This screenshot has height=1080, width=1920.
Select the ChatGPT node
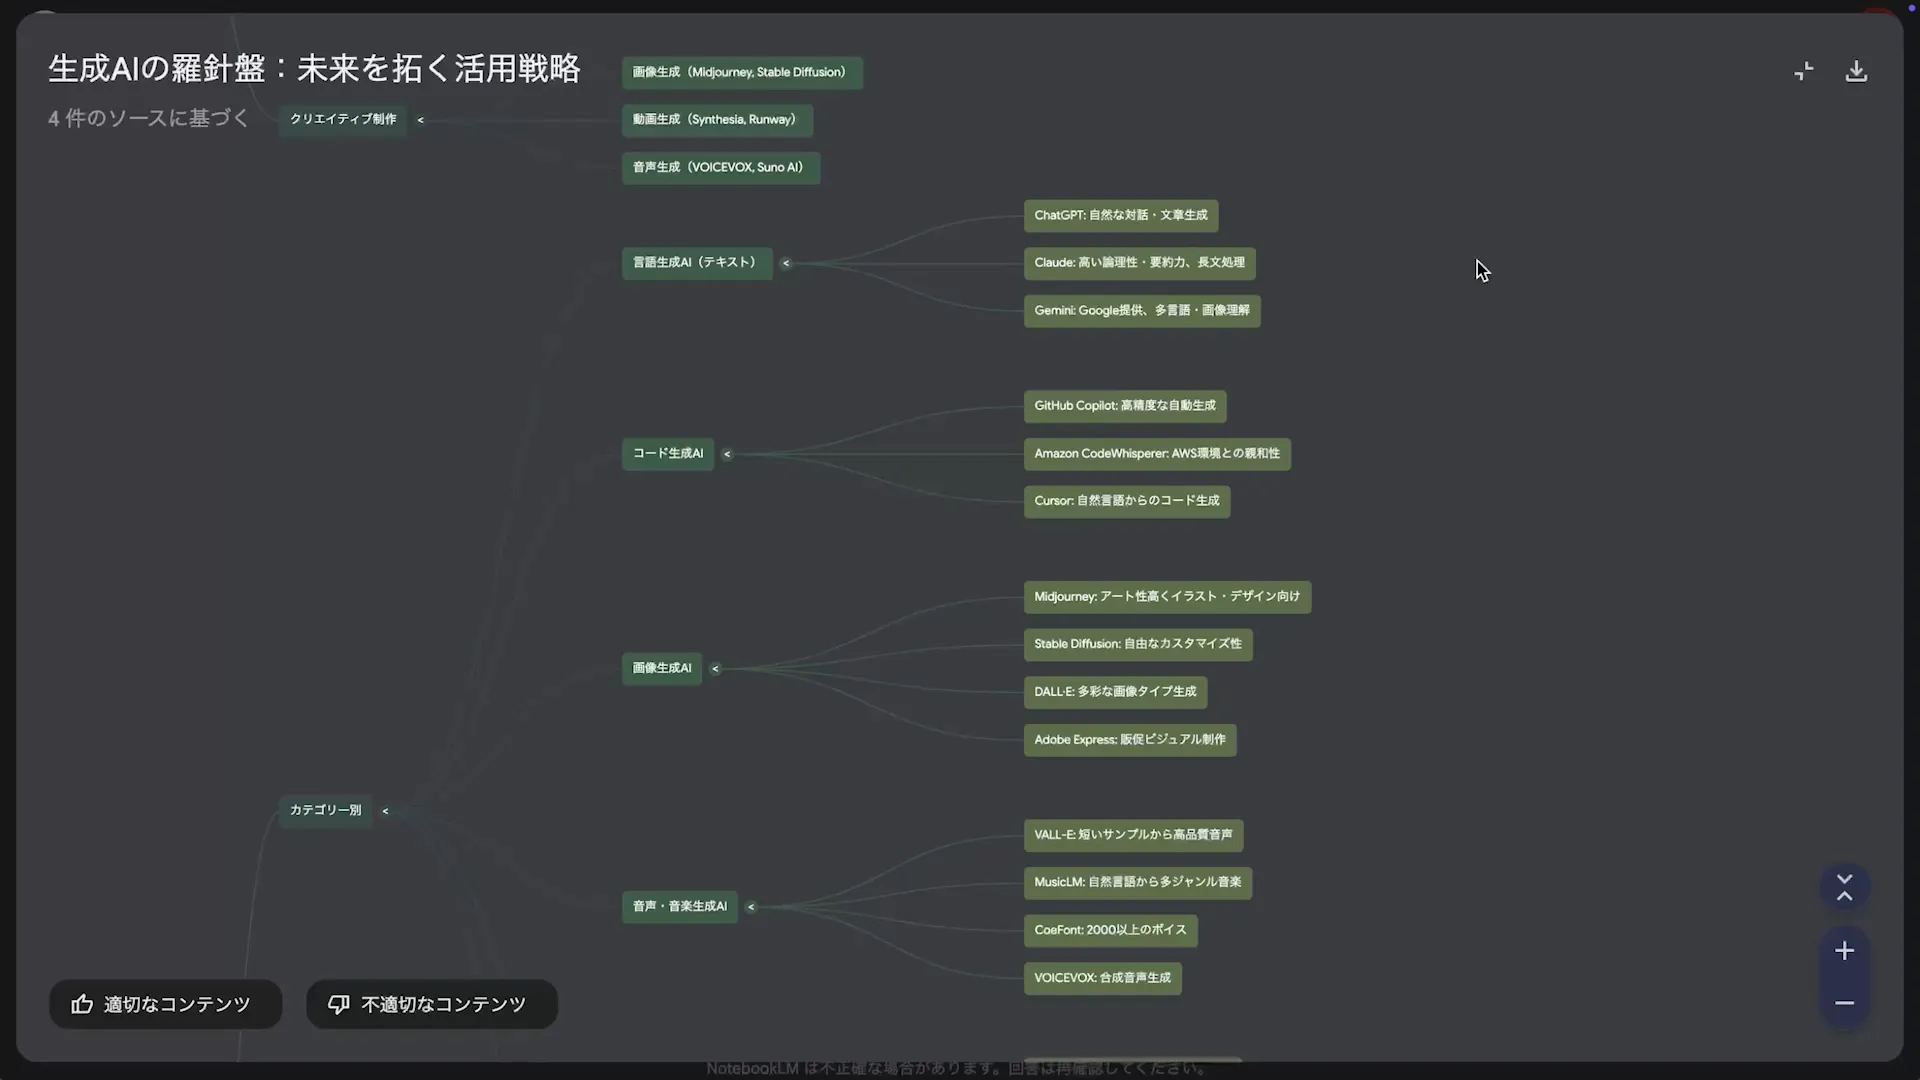click(x=1119, y=215)
